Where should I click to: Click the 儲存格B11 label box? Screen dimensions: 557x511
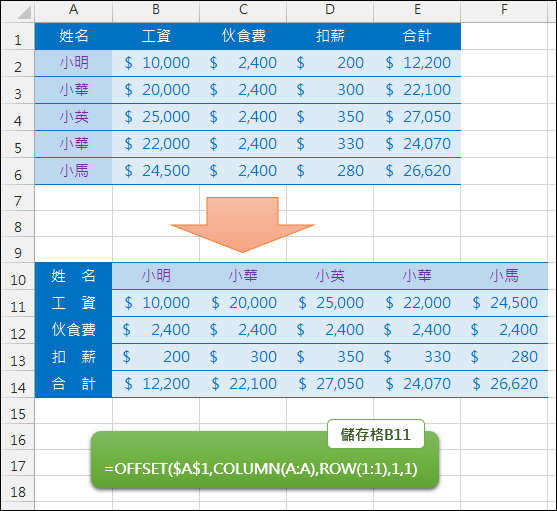tap(376, 434)
